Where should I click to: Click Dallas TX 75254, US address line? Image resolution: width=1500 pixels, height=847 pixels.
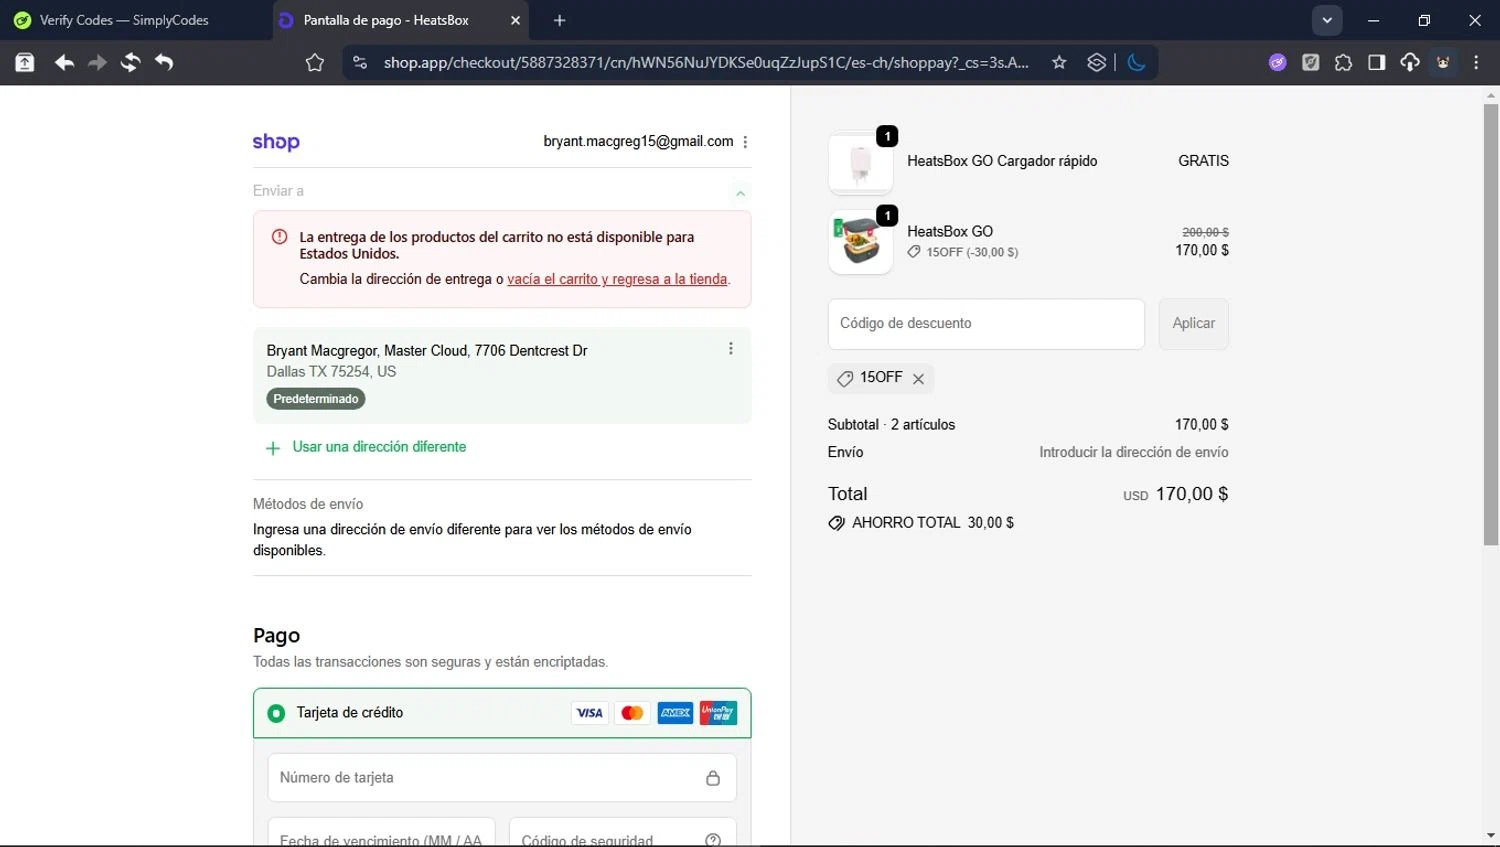point(331,371)
